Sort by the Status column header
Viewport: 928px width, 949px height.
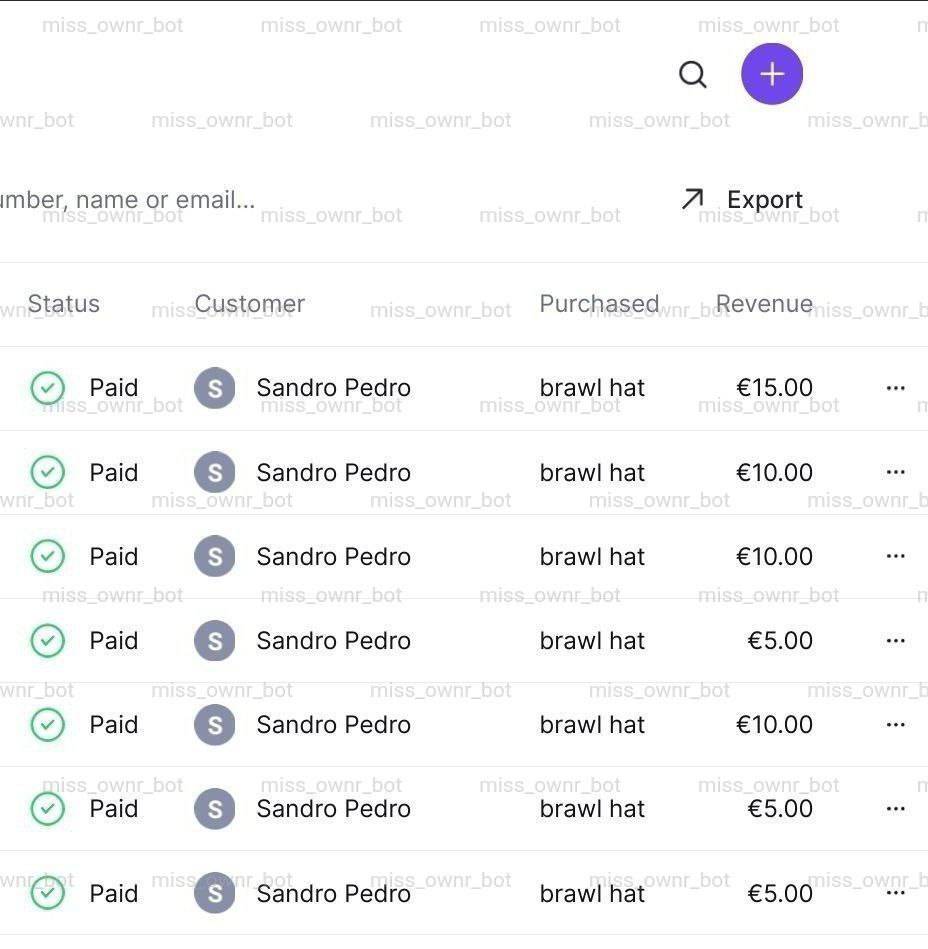[x=64, y=304]
